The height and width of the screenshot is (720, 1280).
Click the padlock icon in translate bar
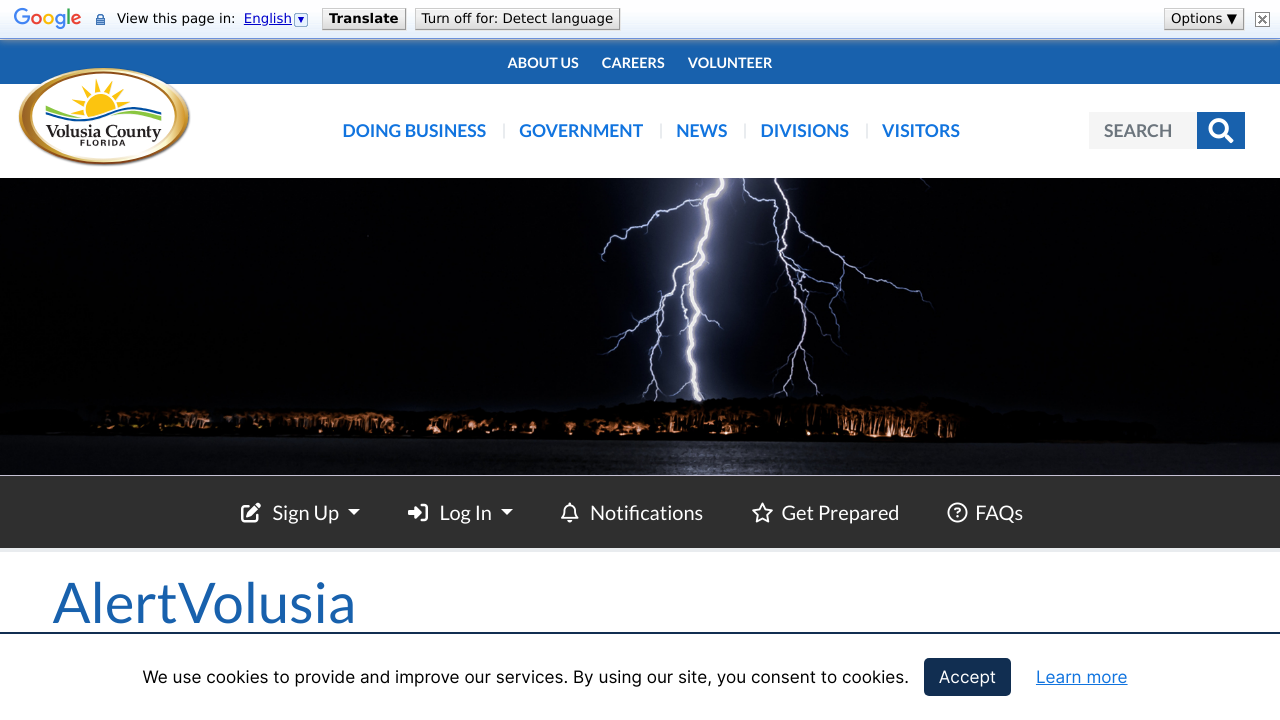(x=100, y=19)
